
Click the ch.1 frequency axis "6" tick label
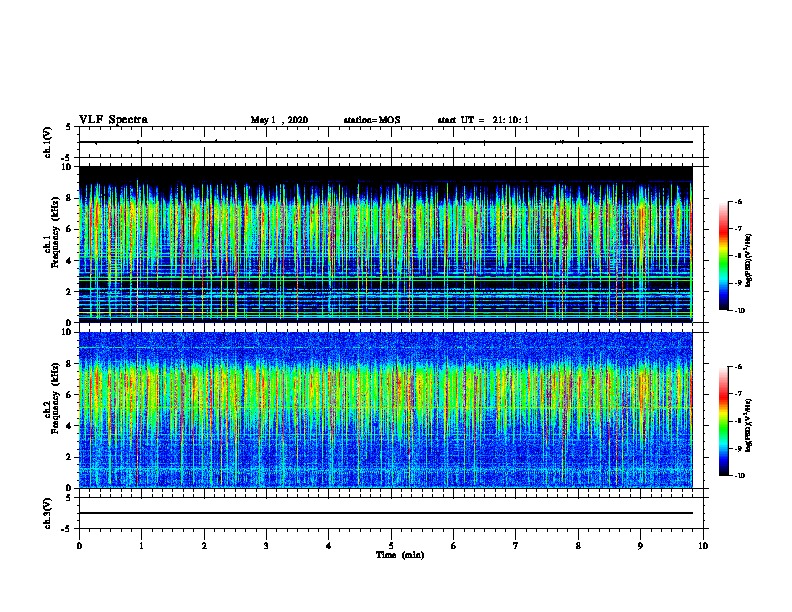(69, 229)
